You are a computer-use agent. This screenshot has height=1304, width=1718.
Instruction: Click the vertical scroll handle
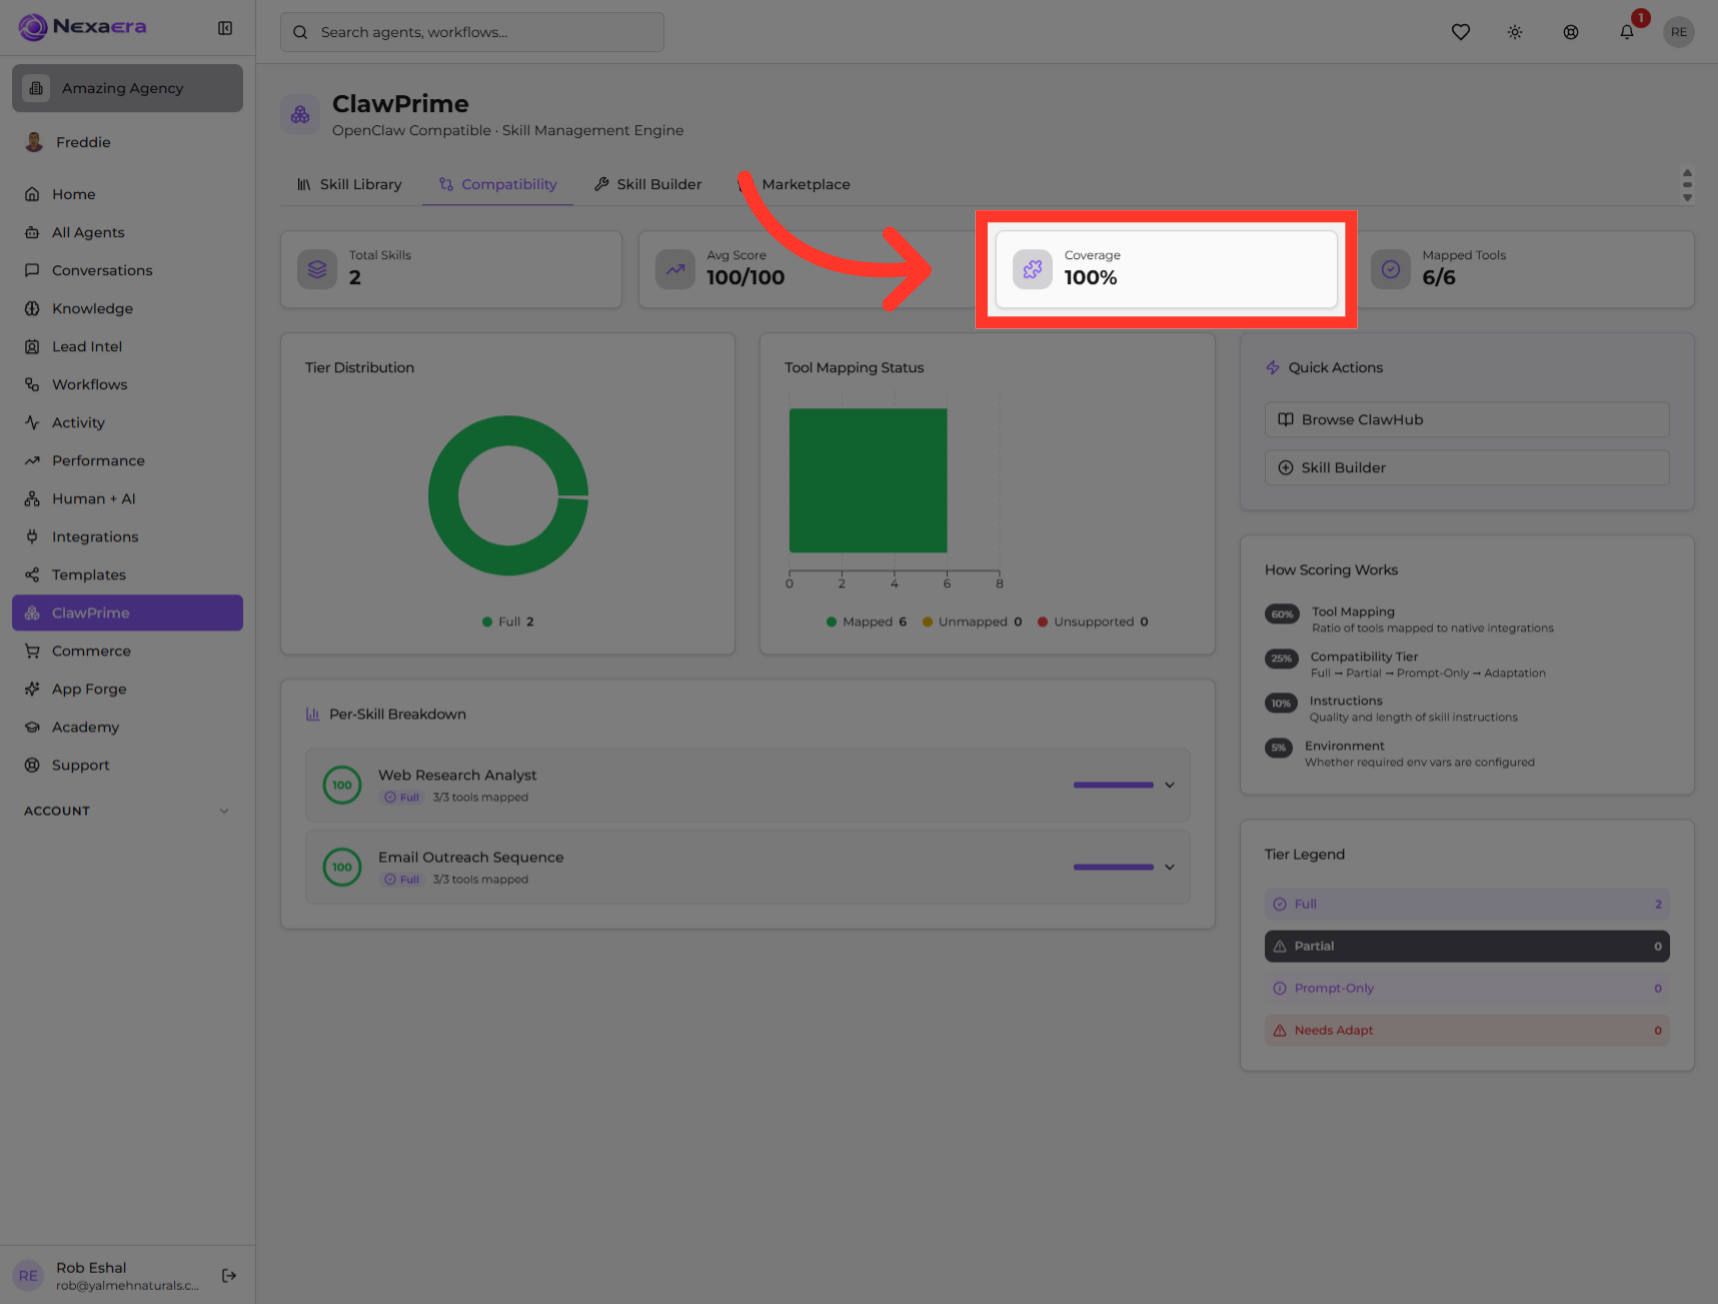pos(1687,185)
